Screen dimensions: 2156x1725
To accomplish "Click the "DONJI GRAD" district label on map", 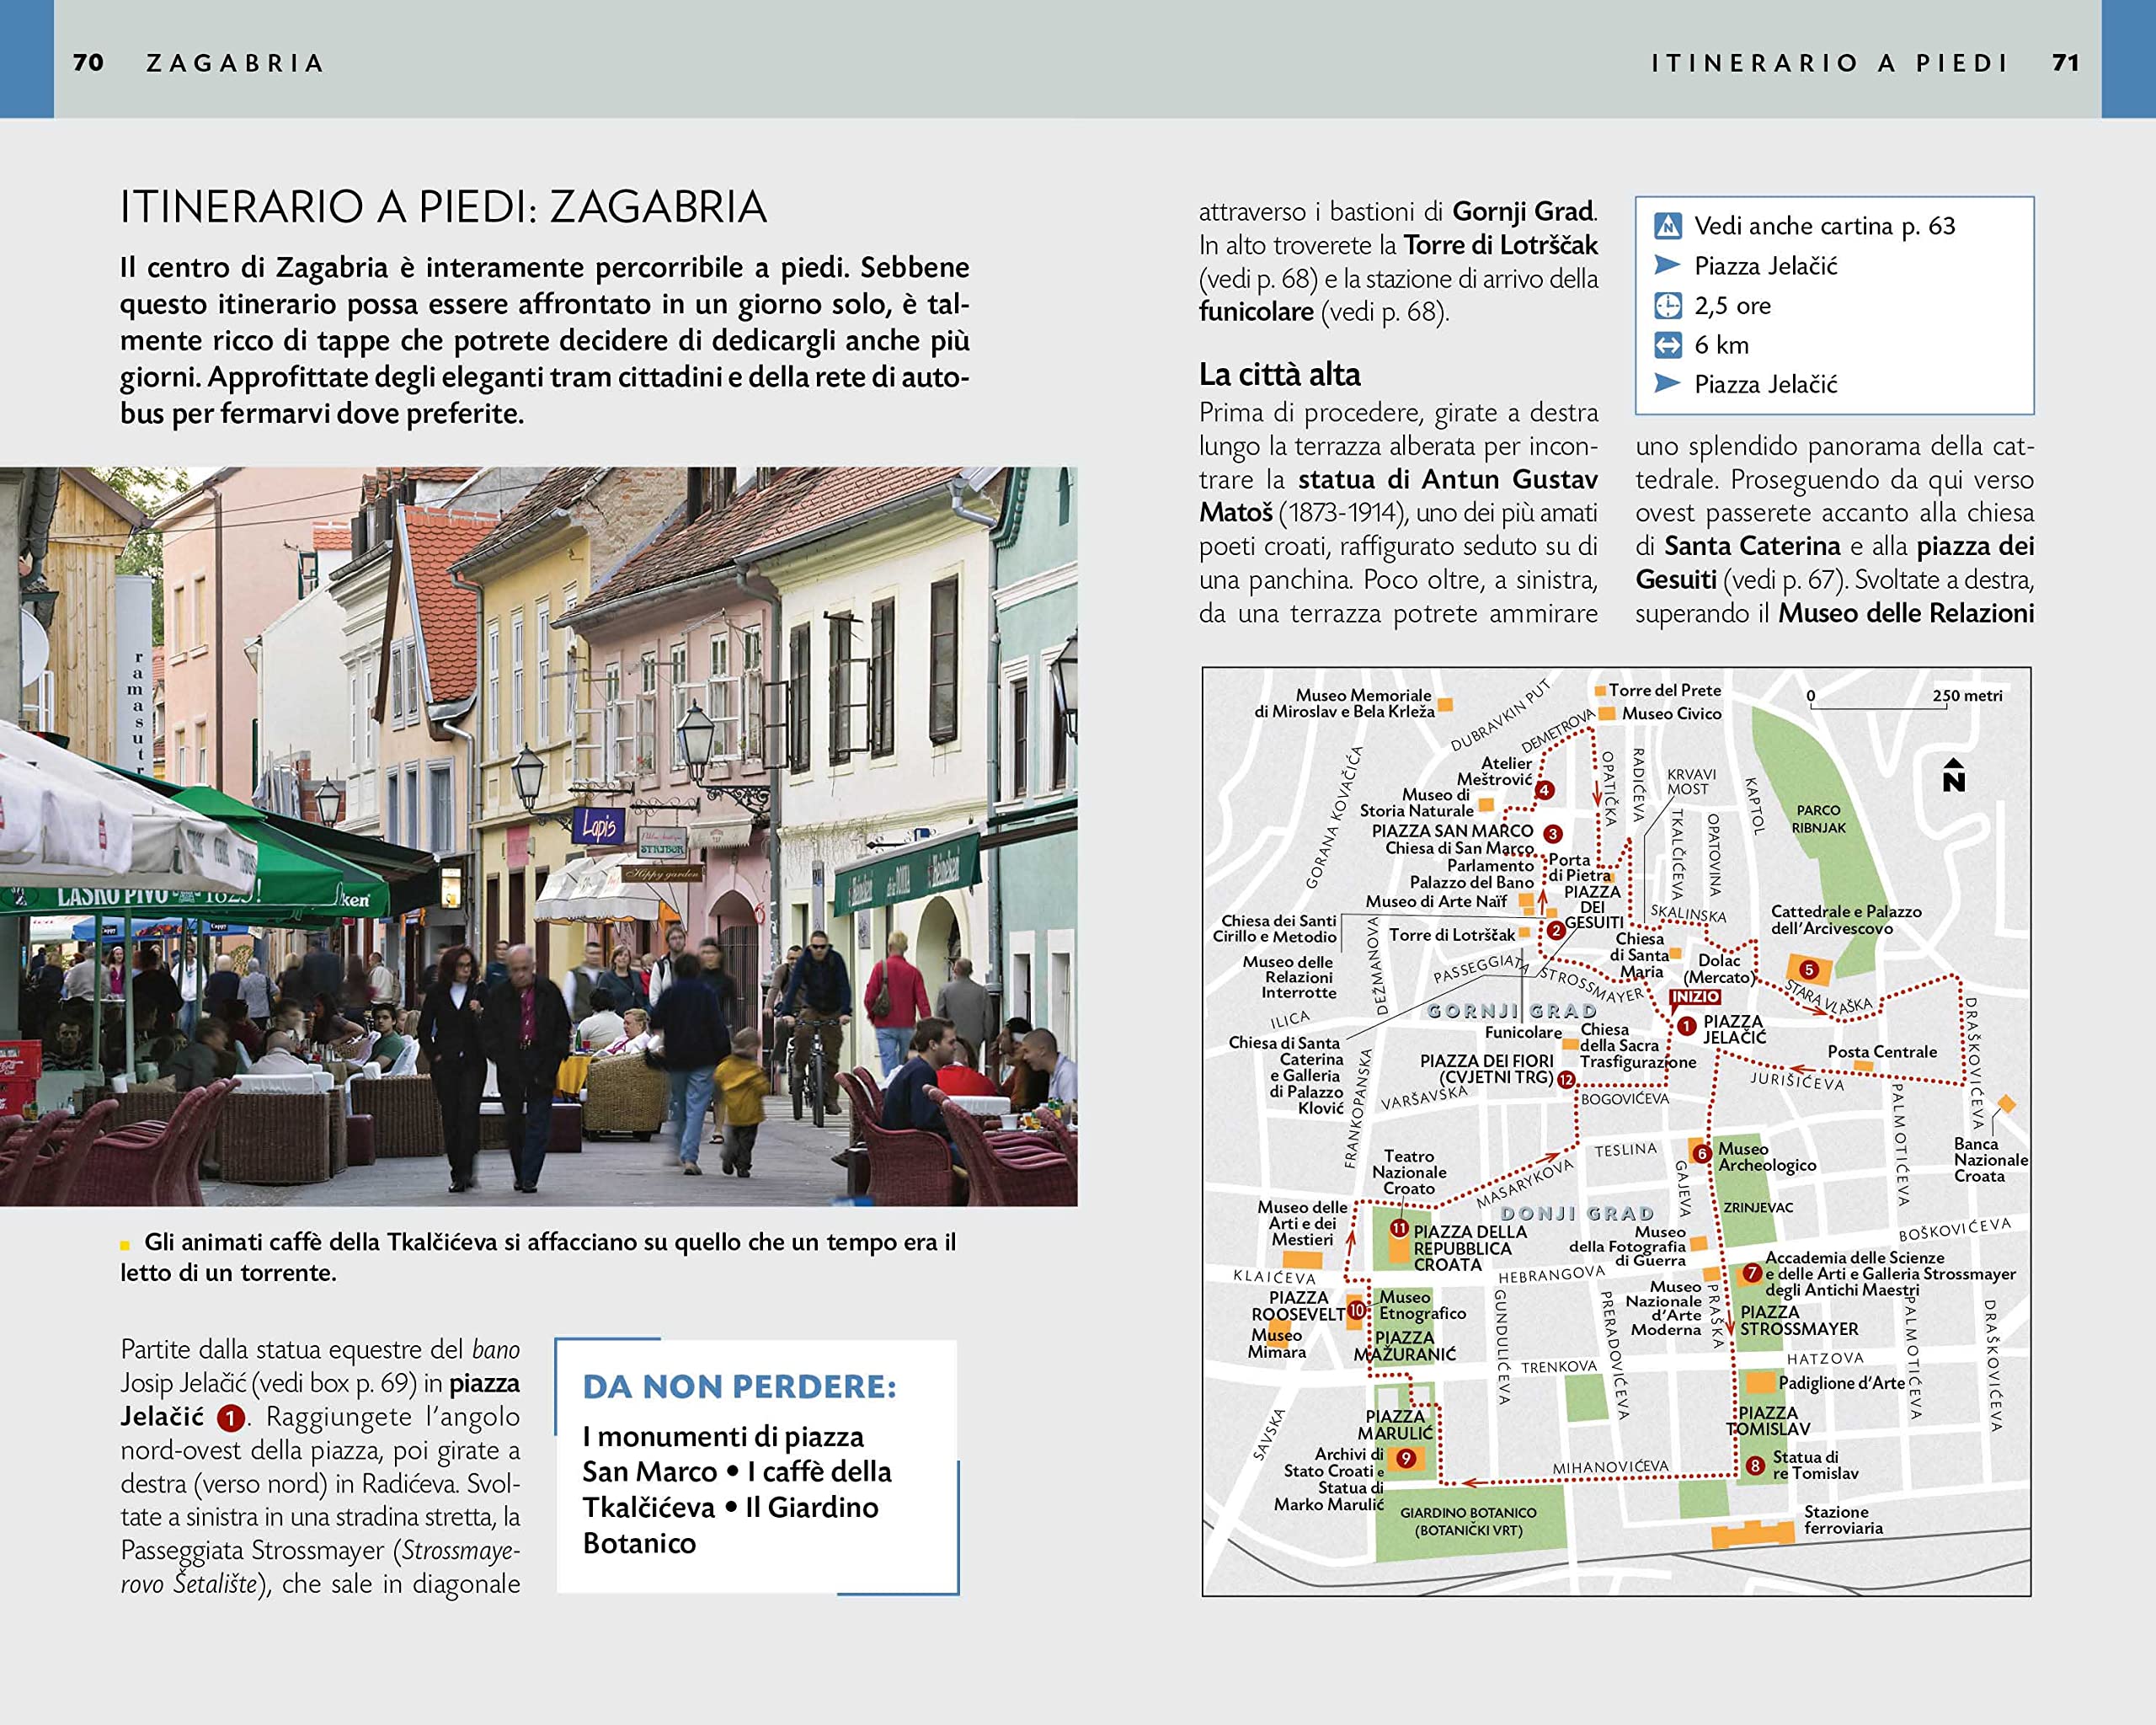I will coord(1577,1213).
